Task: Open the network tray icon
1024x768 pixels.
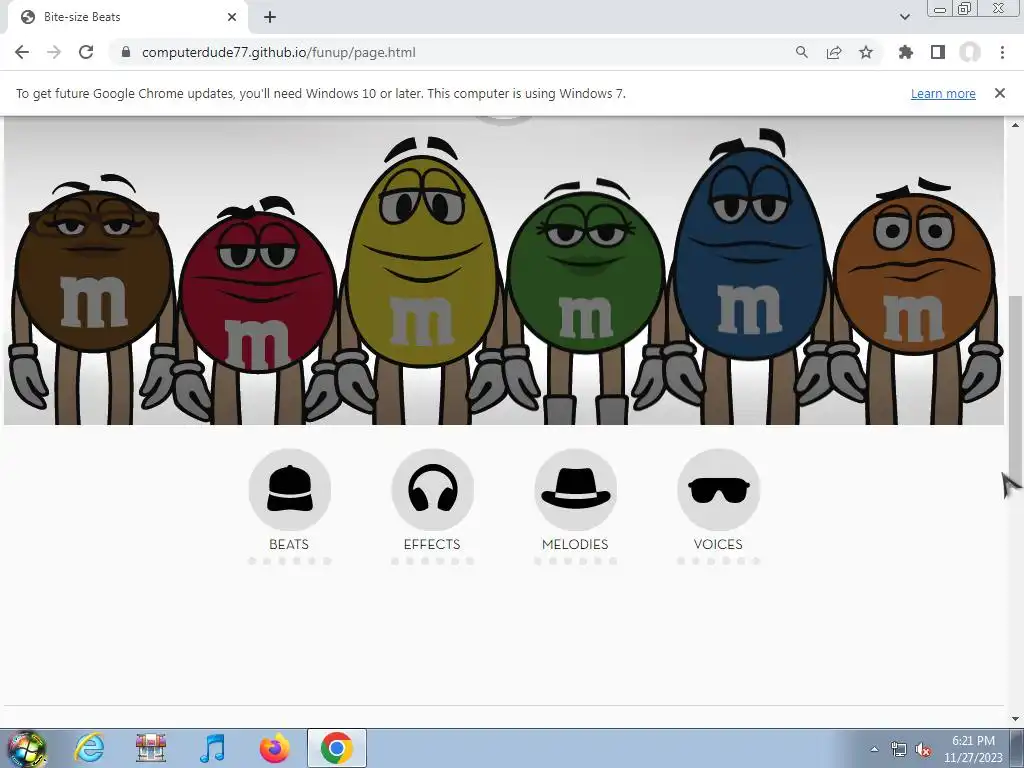Action: coord(899,749)
